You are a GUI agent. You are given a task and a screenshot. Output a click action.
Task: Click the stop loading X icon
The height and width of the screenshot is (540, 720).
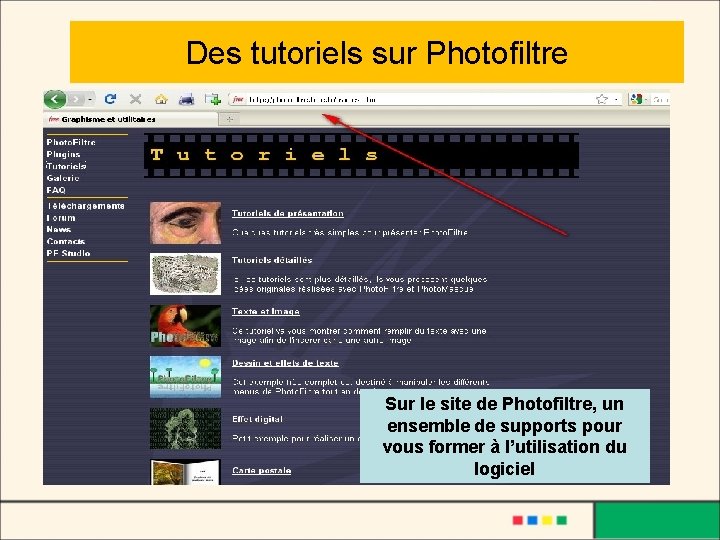(x=135, y=99)
